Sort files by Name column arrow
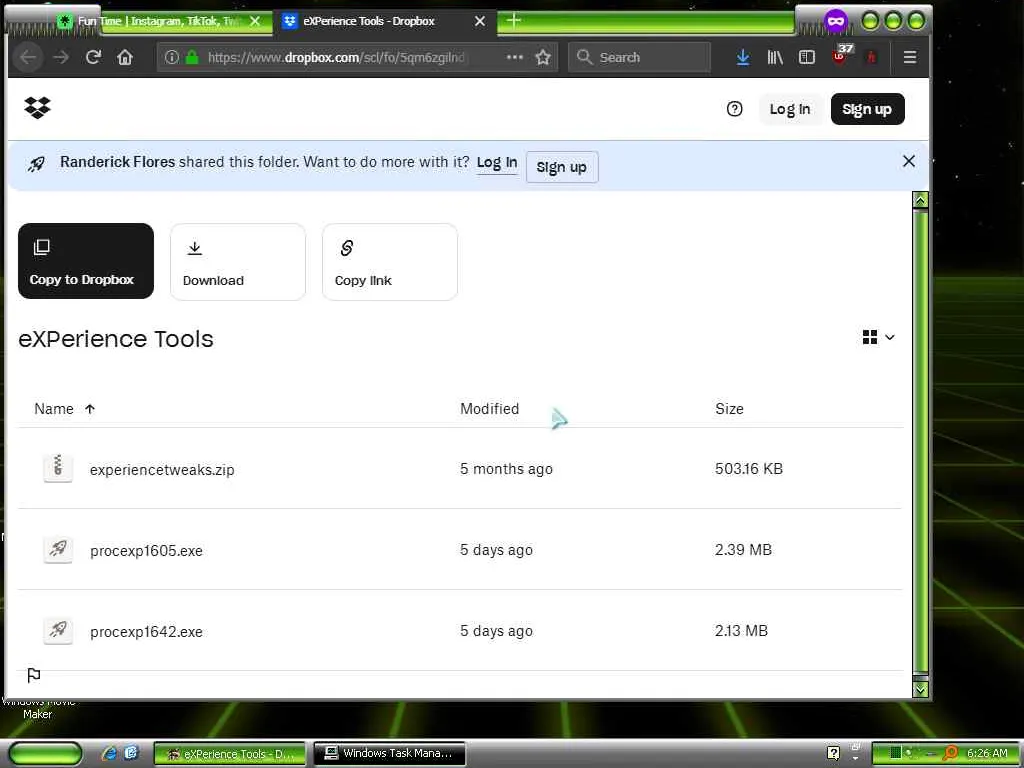The height and width of the screenshot is (768, 1024). [x=90, y=409]
